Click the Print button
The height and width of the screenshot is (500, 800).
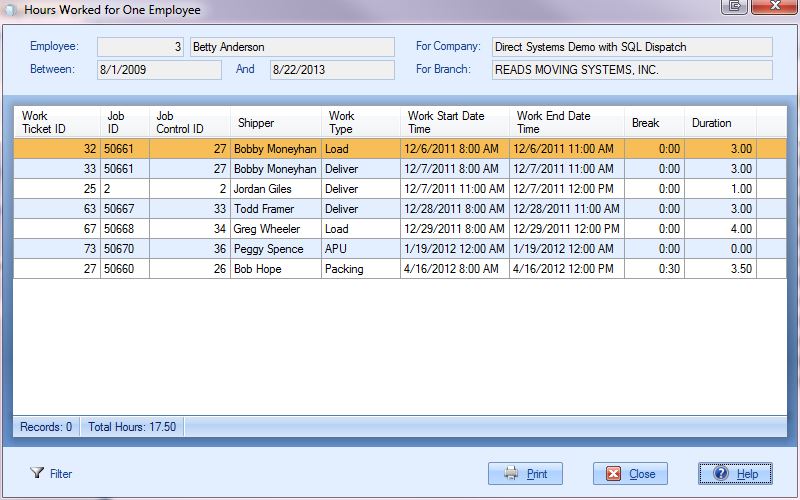click(x=525, y=474)
